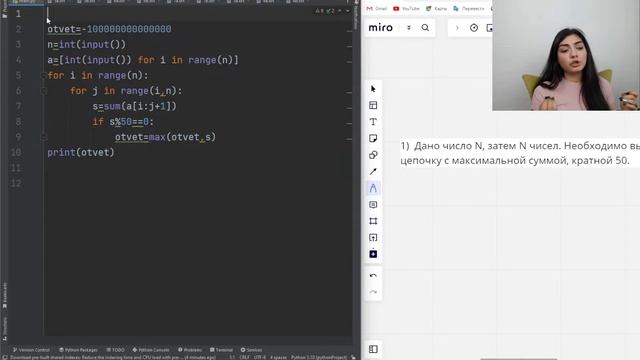Select the Sticky note tool in Miro

pyautogui.click(x=373, y=138)
